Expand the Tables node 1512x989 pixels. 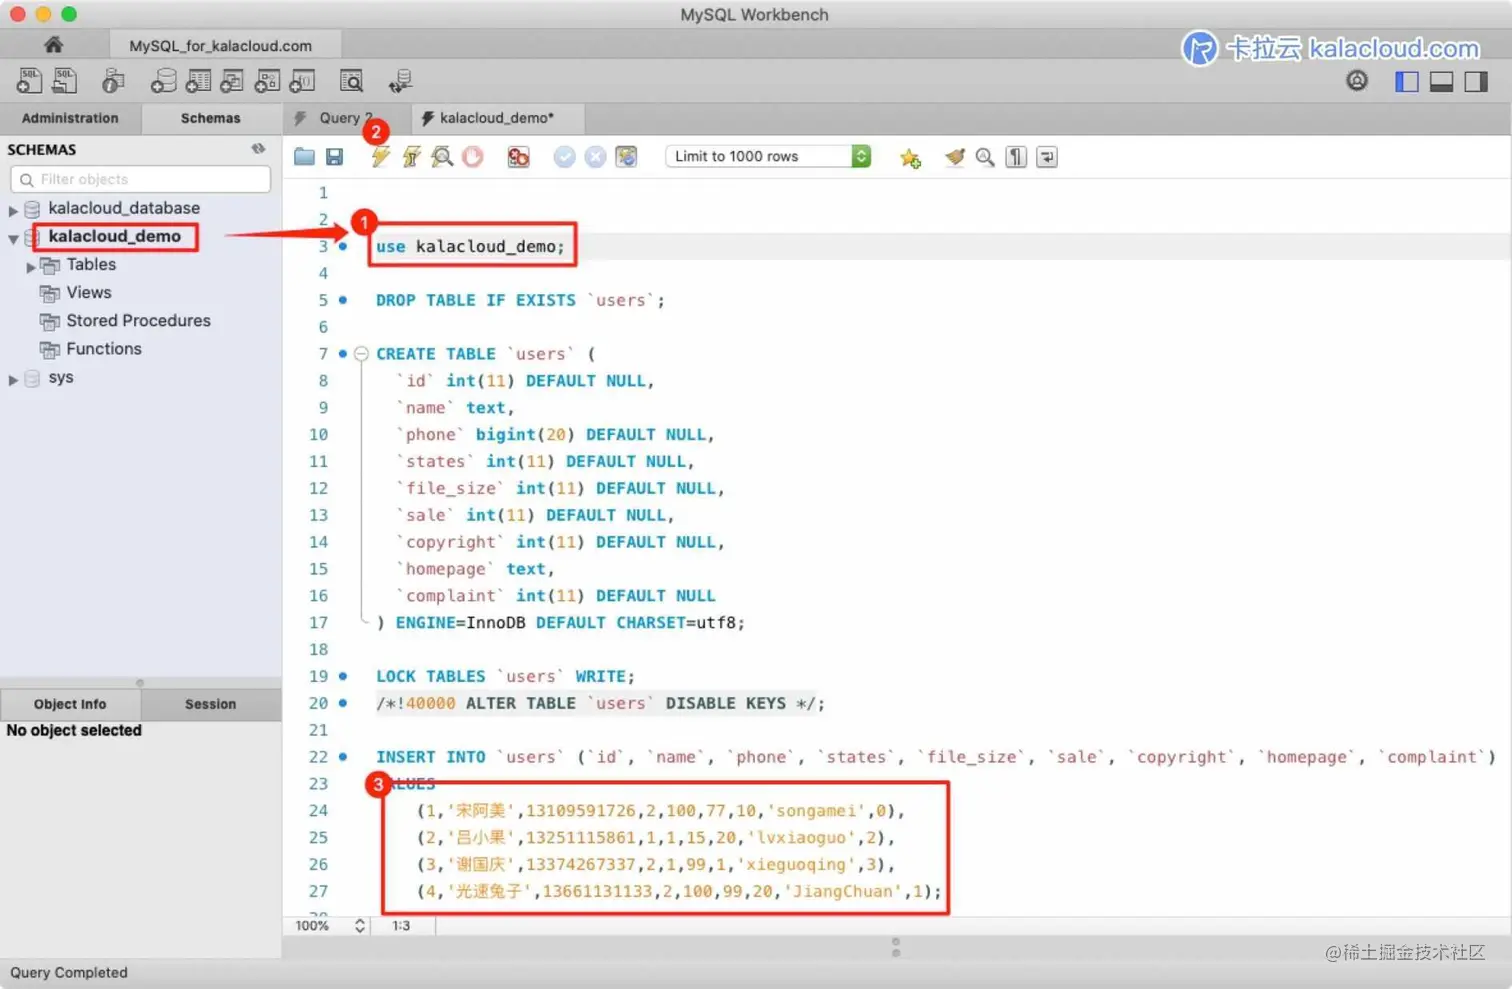31,266
